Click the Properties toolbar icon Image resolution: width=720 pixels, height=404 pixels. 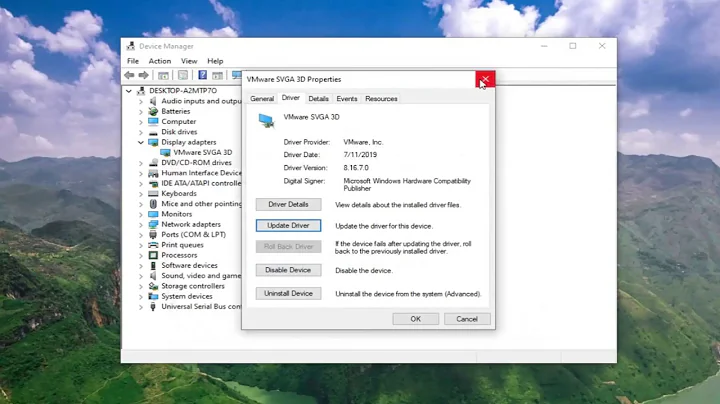183,75
